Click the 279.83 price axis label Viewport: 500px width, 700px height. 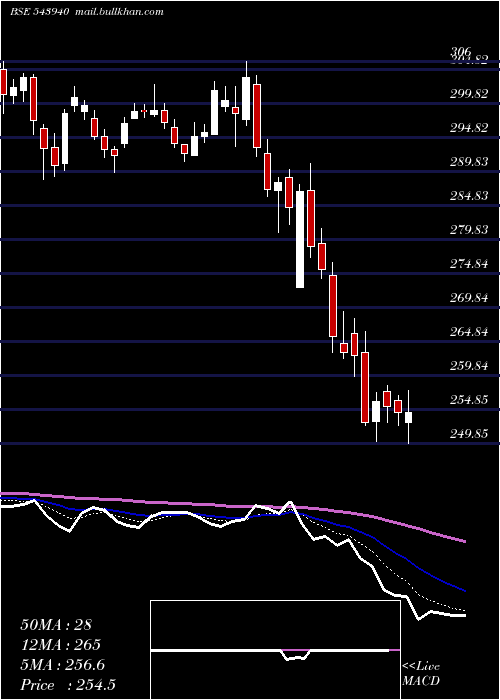pos(469,229)
